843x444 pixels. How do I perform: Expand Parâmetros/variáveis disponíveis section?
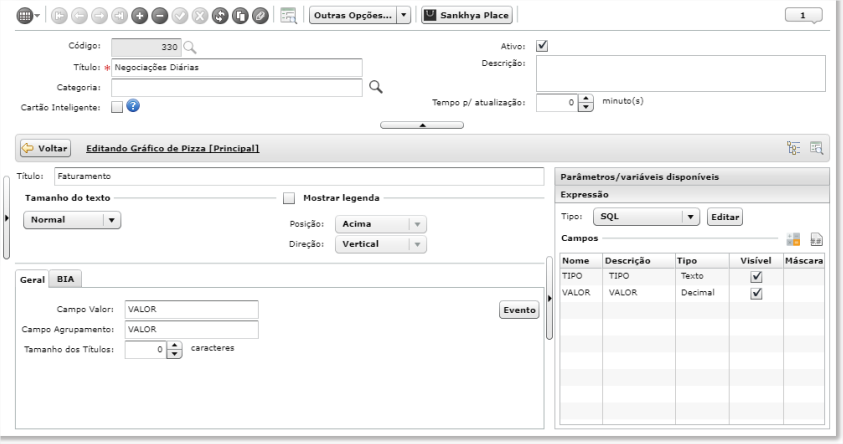692,177
